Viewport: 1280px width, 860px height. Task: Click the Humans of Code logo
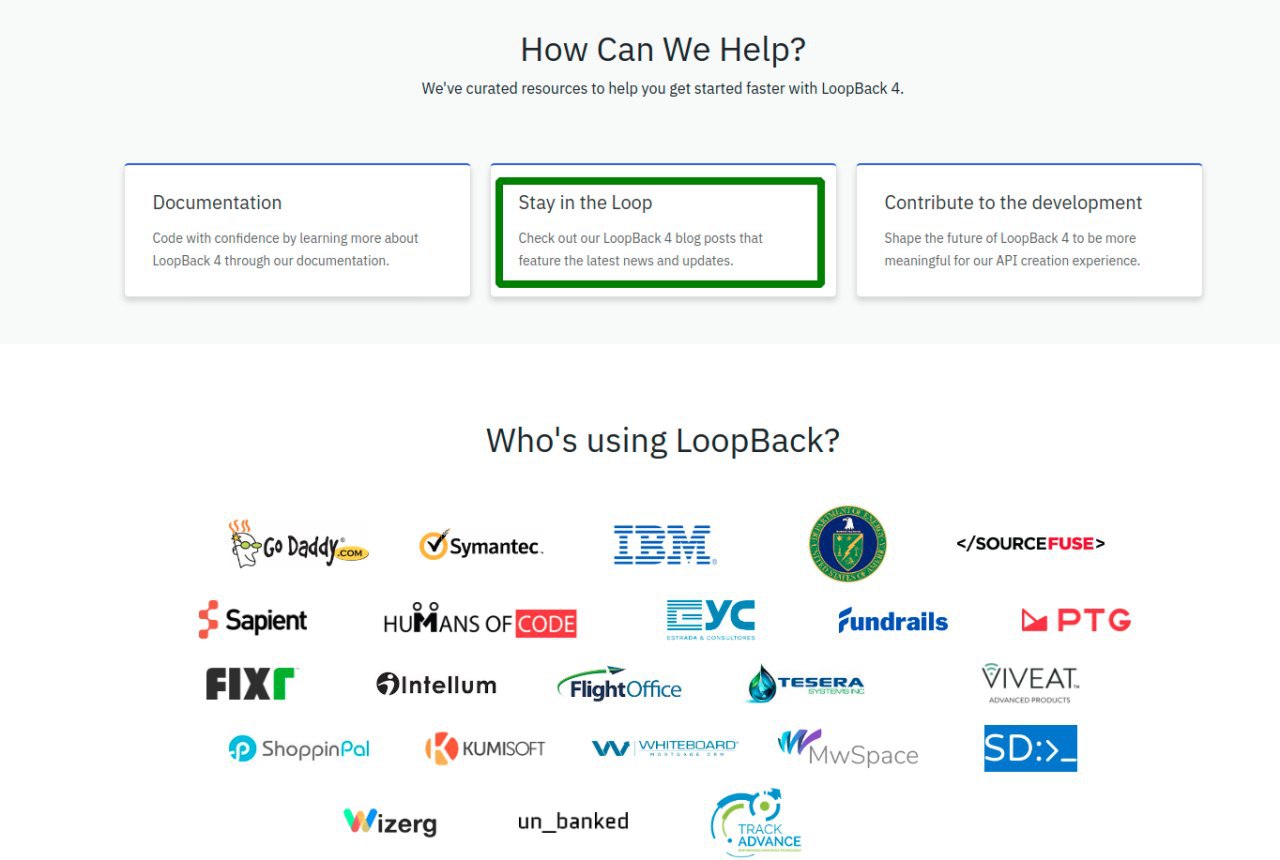click(x=480, y=621)
